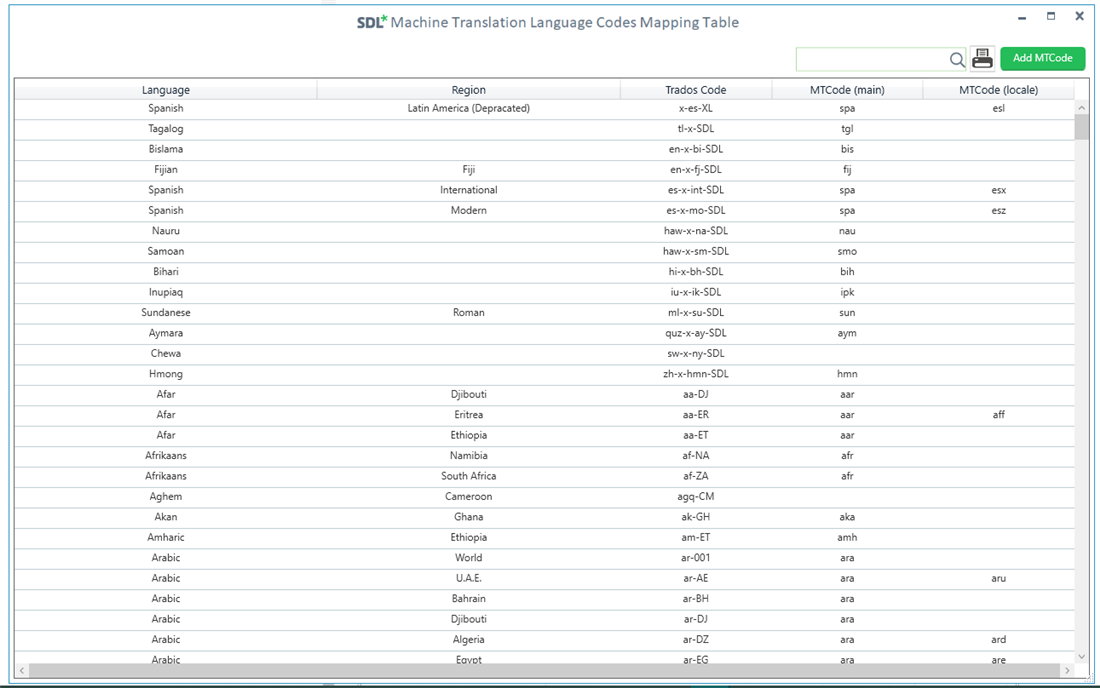Click the 'Bahrain' region cell
This screenshot has width=1100, height=688.
click(x=469, y=598)
